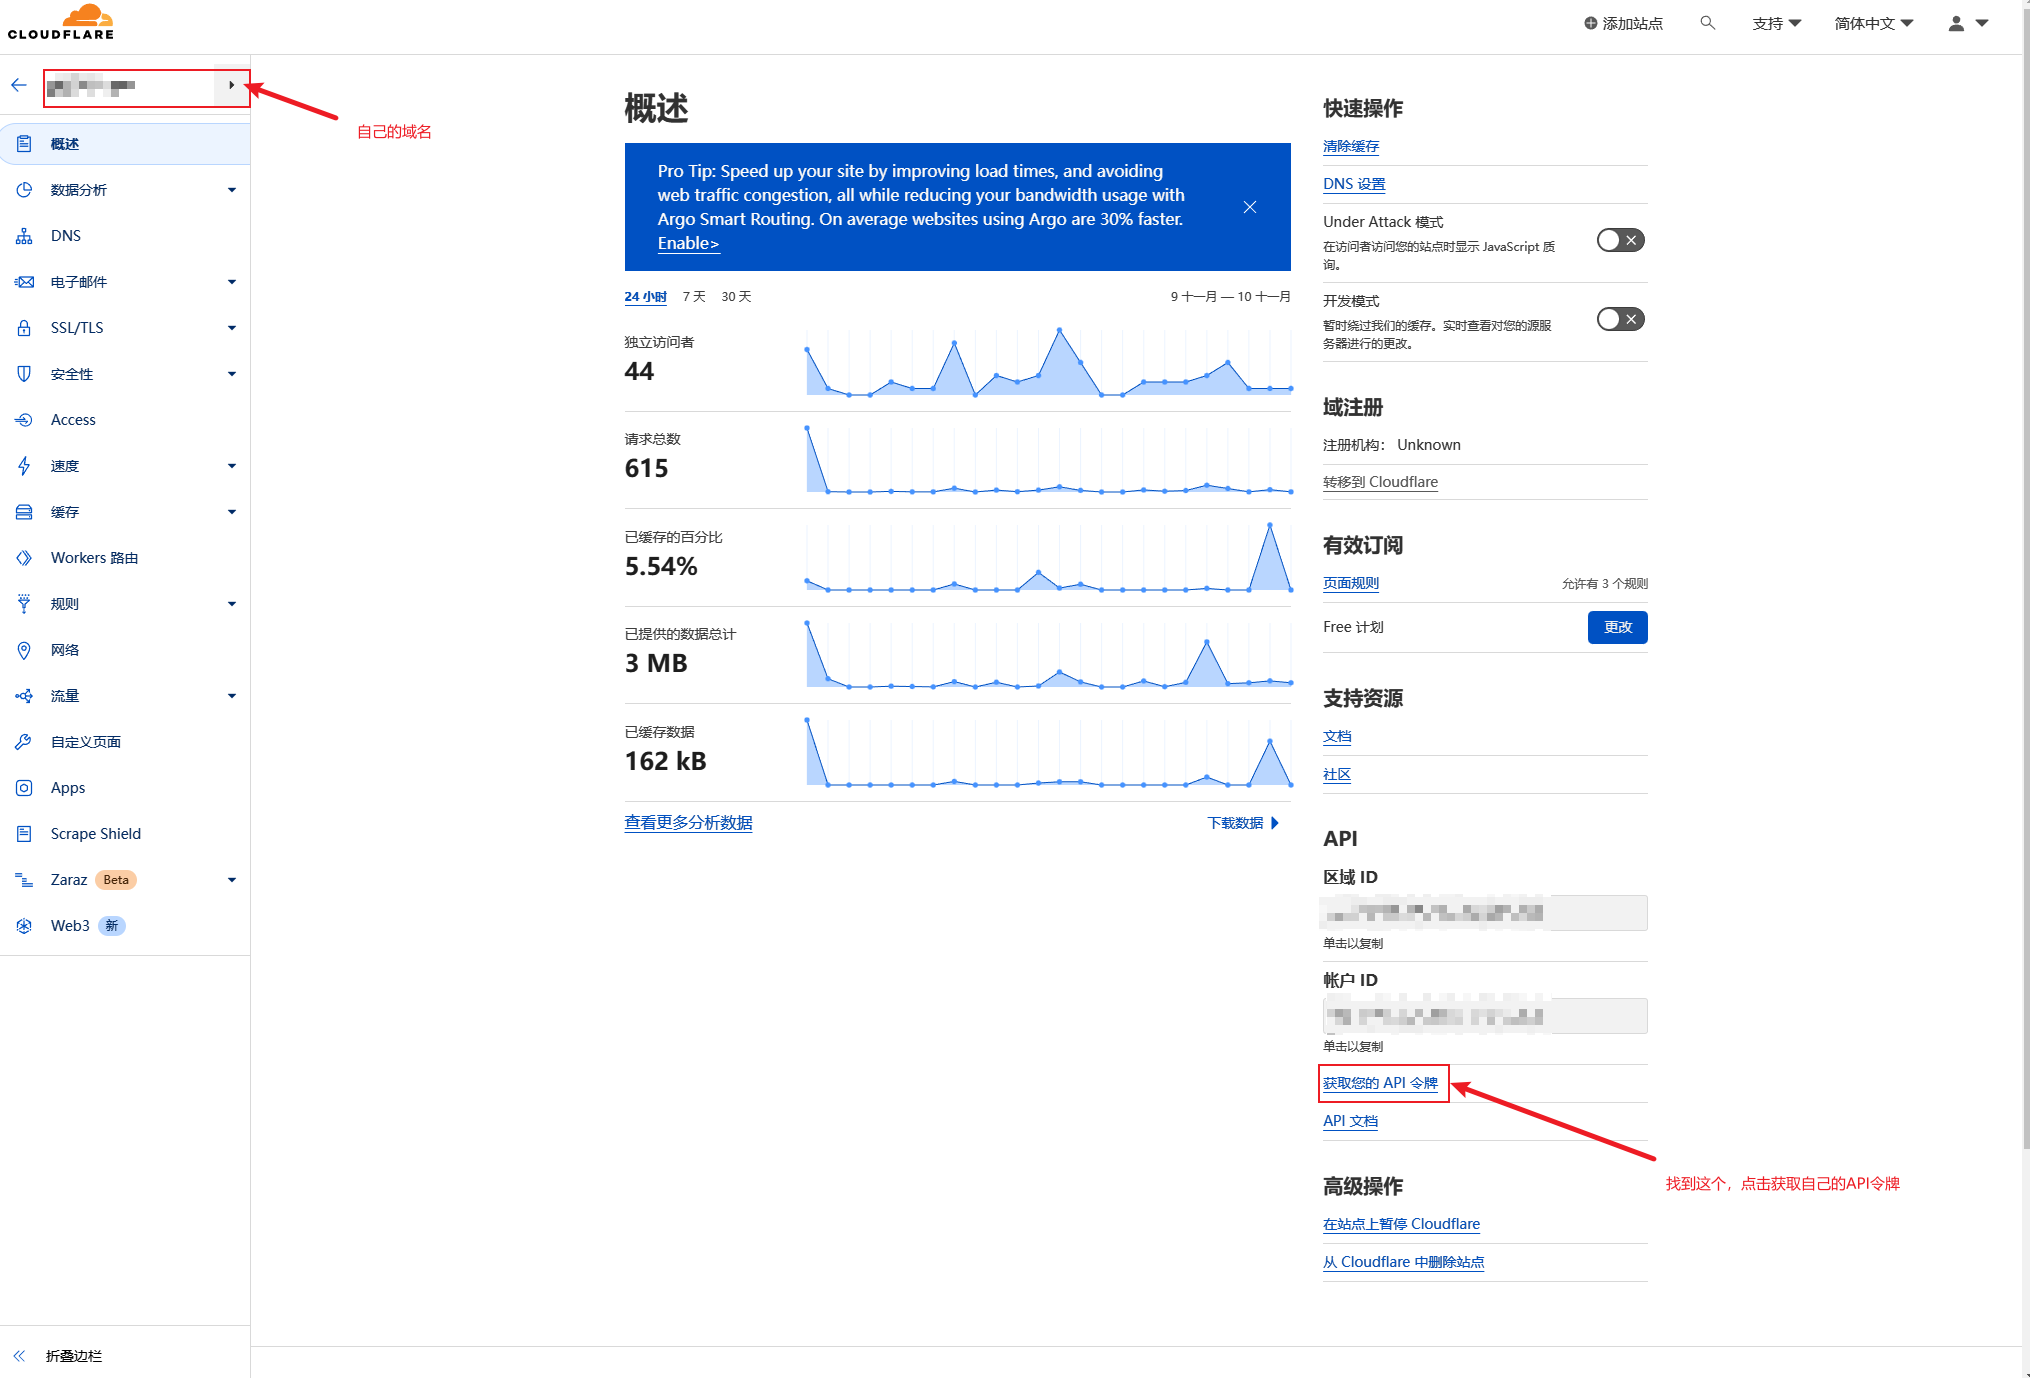Switch chart range to 7 天

click(x=694, y=297)
